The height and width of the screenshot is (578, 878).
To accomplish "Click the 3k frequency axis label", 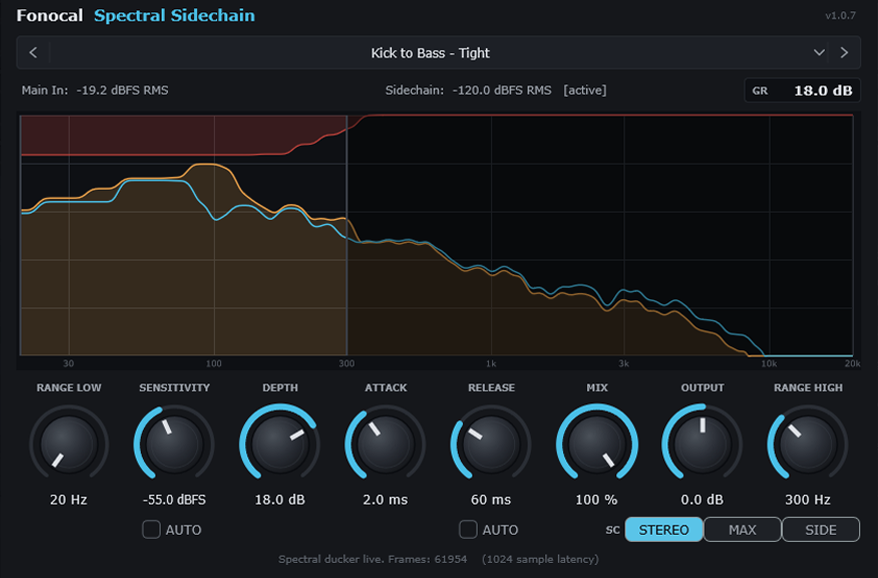I will [x=624, y=363].
